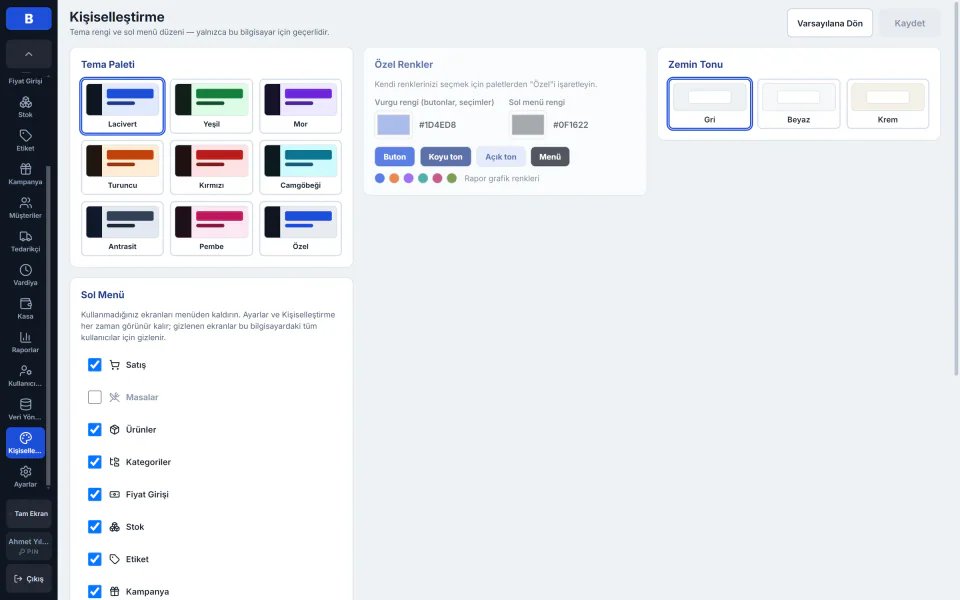Click the blue B logo
Viewport: 960px width, 600px height.
(29, 18)
